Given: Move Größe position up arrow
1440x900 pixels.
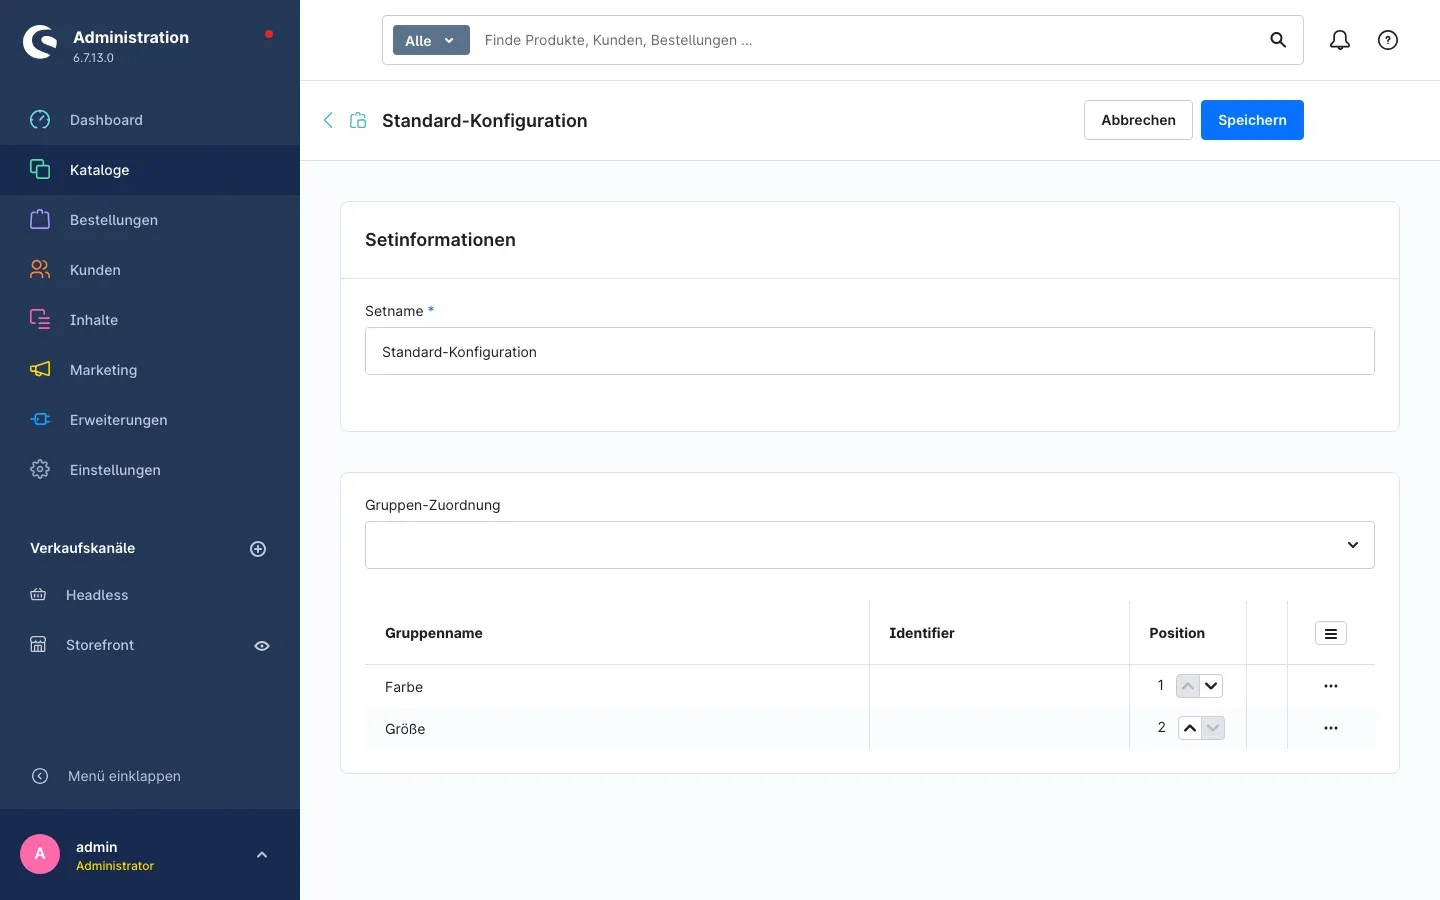Looking at the screenshot, I should (1190, 728).
